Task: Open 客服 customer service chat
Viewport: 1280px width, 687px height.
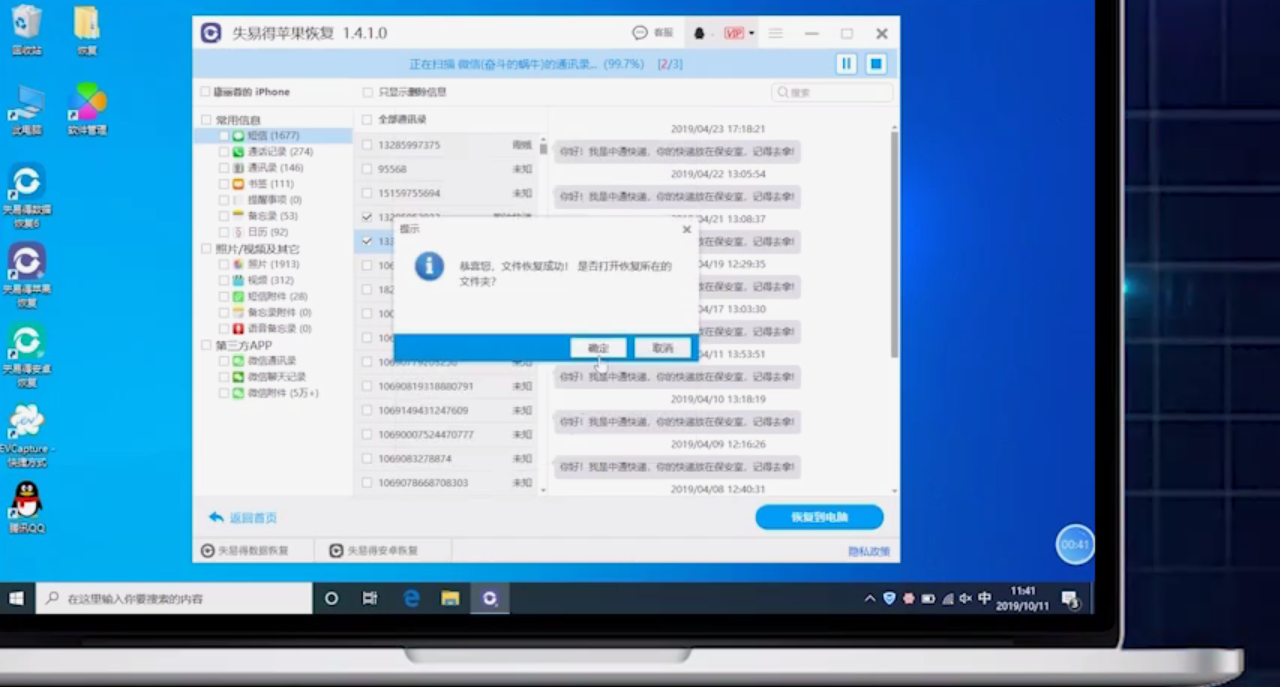Action: tap(654, 33)
